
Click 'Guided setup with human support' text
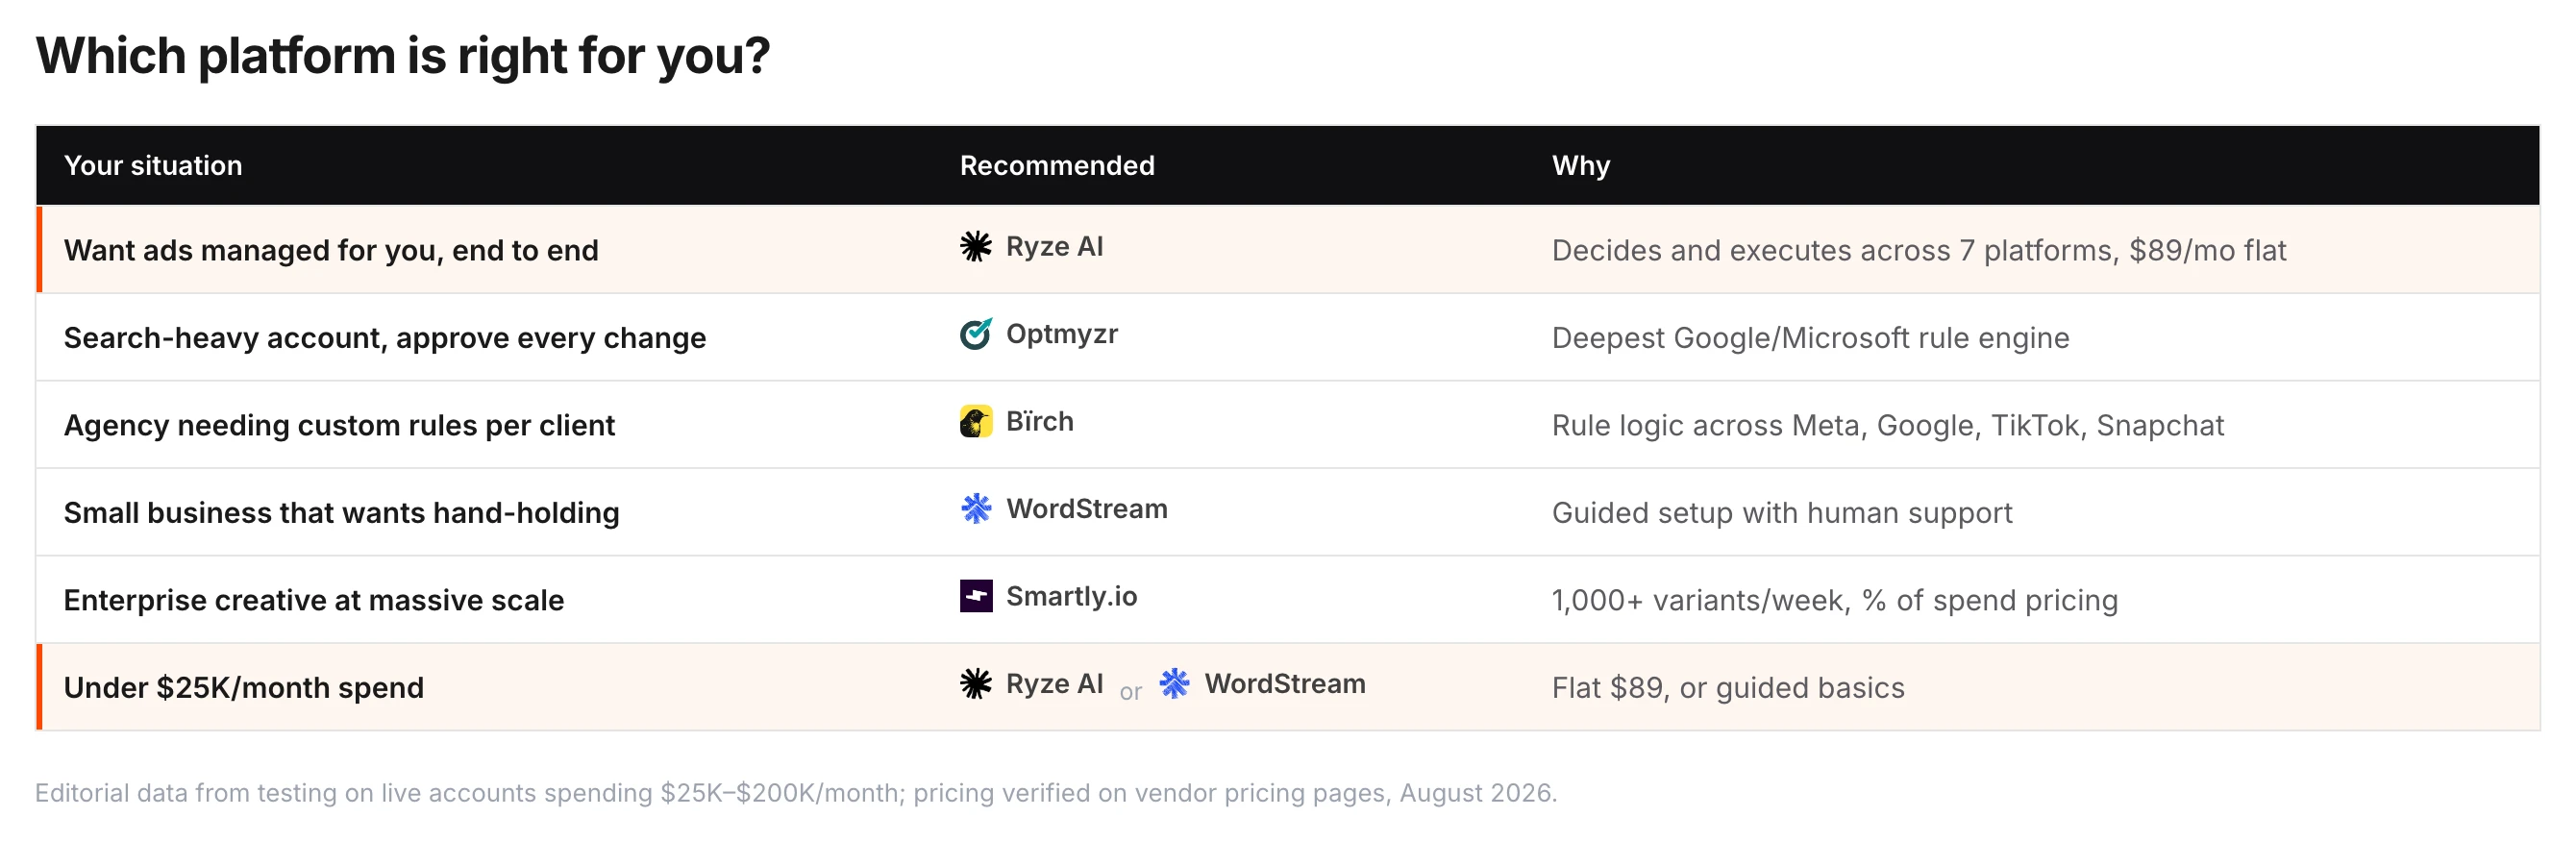(x=1781, y=512)
